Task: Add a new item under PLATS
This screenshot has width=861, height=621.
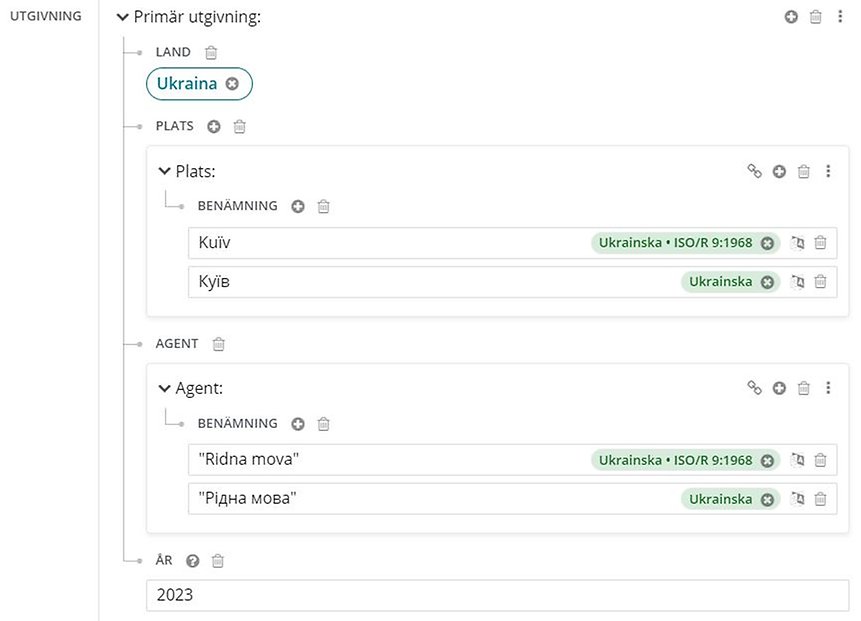Action: [x=213, y=126]
